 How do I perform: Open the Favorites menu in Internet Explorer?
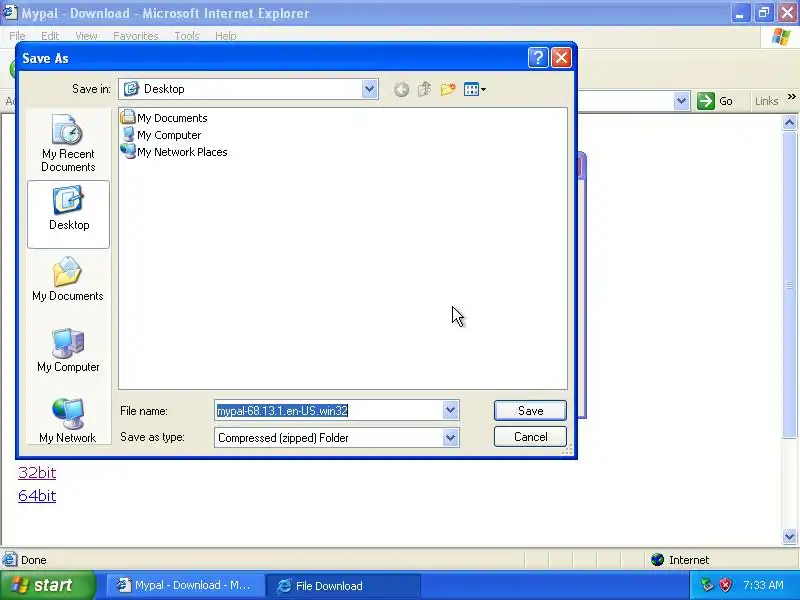(136, 36)
